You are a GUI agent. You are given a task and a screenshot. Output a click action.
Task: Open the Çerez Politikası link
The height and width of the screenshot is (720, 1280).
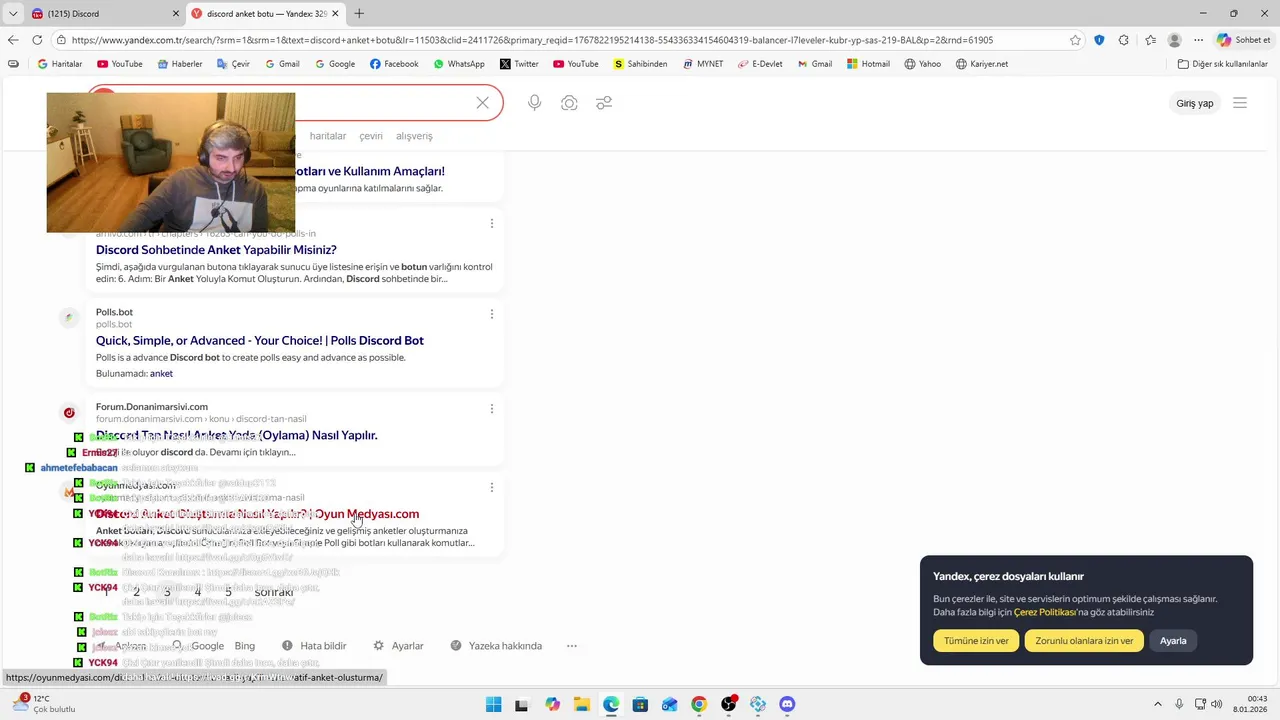tap(1045, 612)
